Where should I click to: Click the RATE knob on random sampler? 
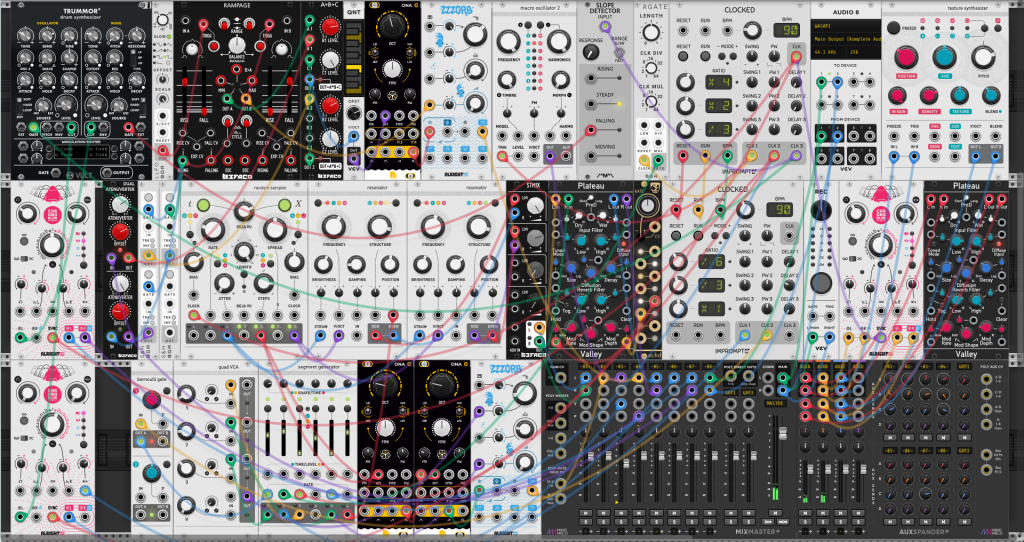coord(212,229)
